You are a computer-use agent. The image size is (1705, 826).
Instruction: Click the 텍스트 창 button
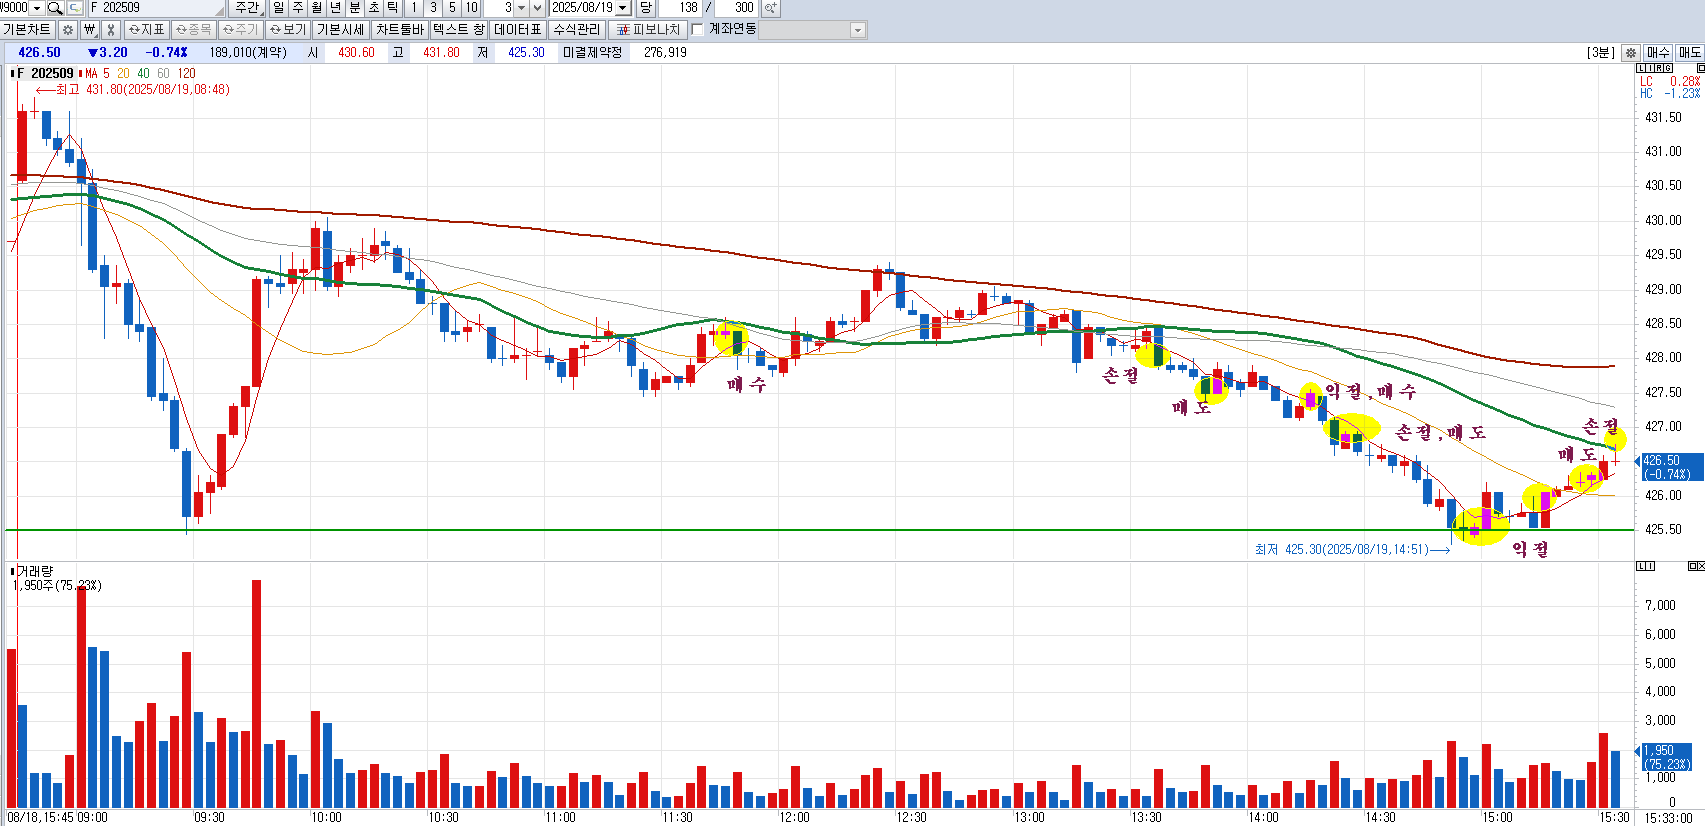[x=458, y=30]
